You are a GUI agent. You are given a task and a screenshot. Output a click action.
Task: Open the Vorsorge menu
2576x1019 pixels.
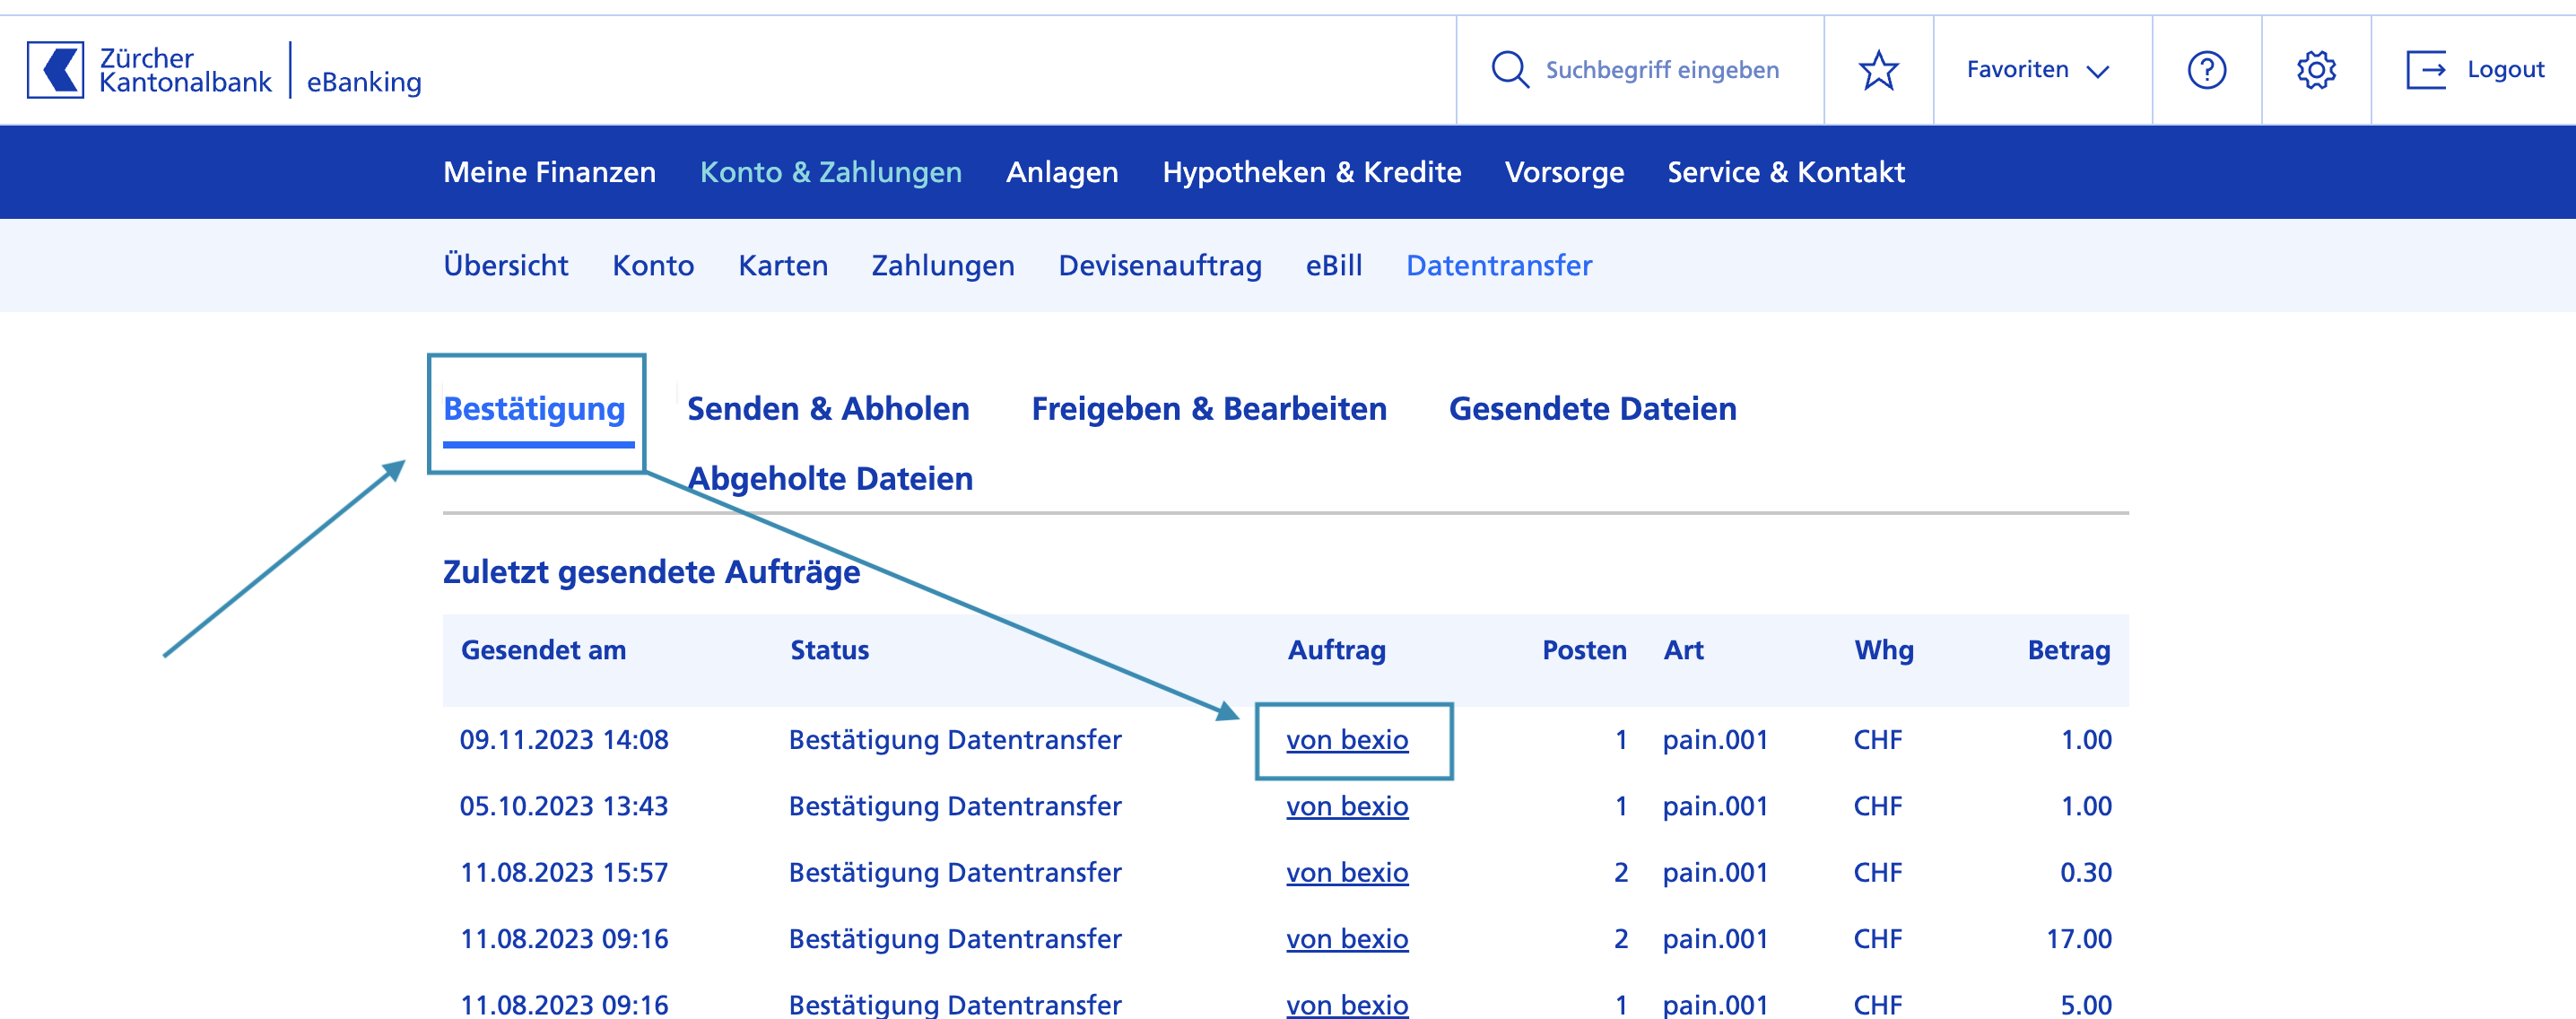point(1564,173)
